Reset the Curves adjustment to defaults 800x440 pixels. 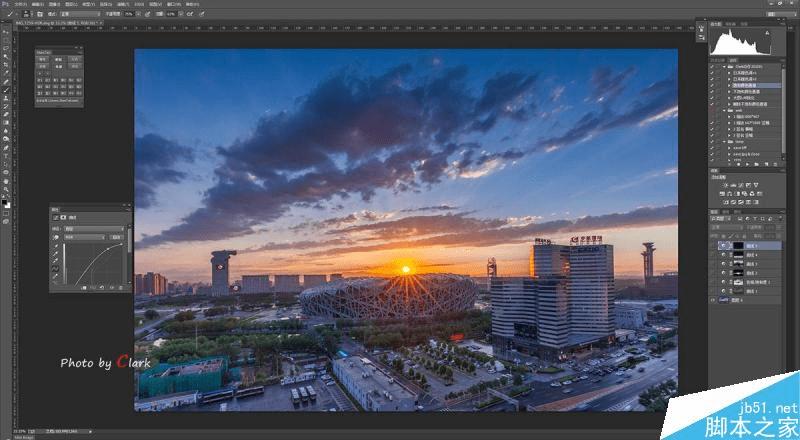point(102,287)
